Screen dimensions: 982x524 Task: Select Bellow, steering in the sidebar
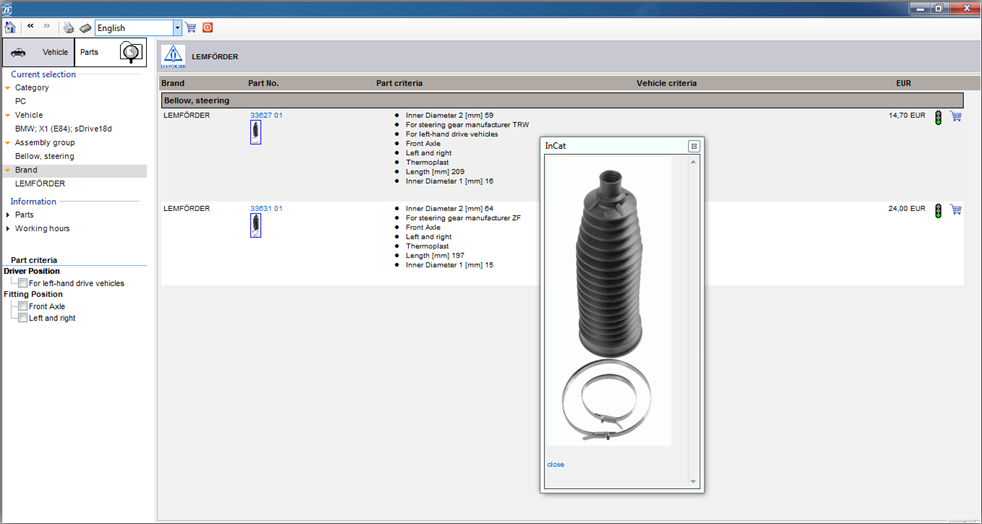(44, 157)
